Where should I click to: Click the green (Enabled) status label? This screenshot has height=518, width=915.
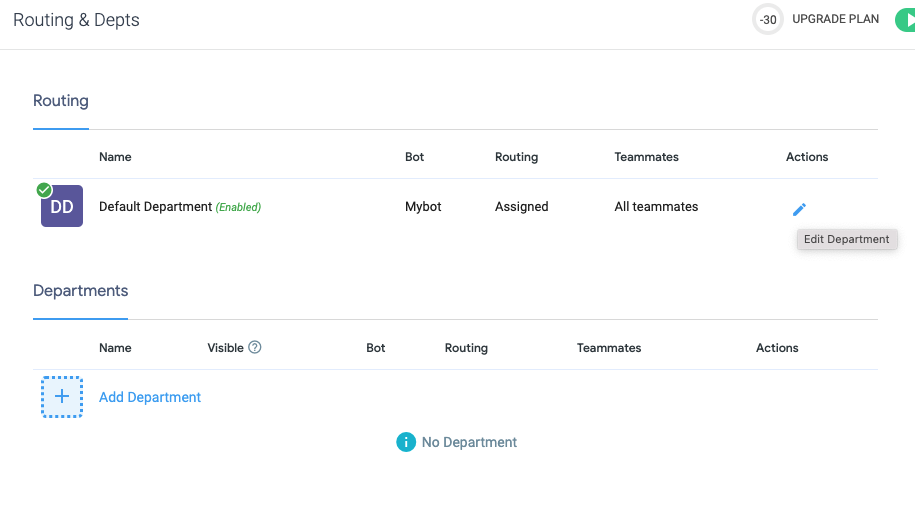pyautogui.click(x=238, y=207)
